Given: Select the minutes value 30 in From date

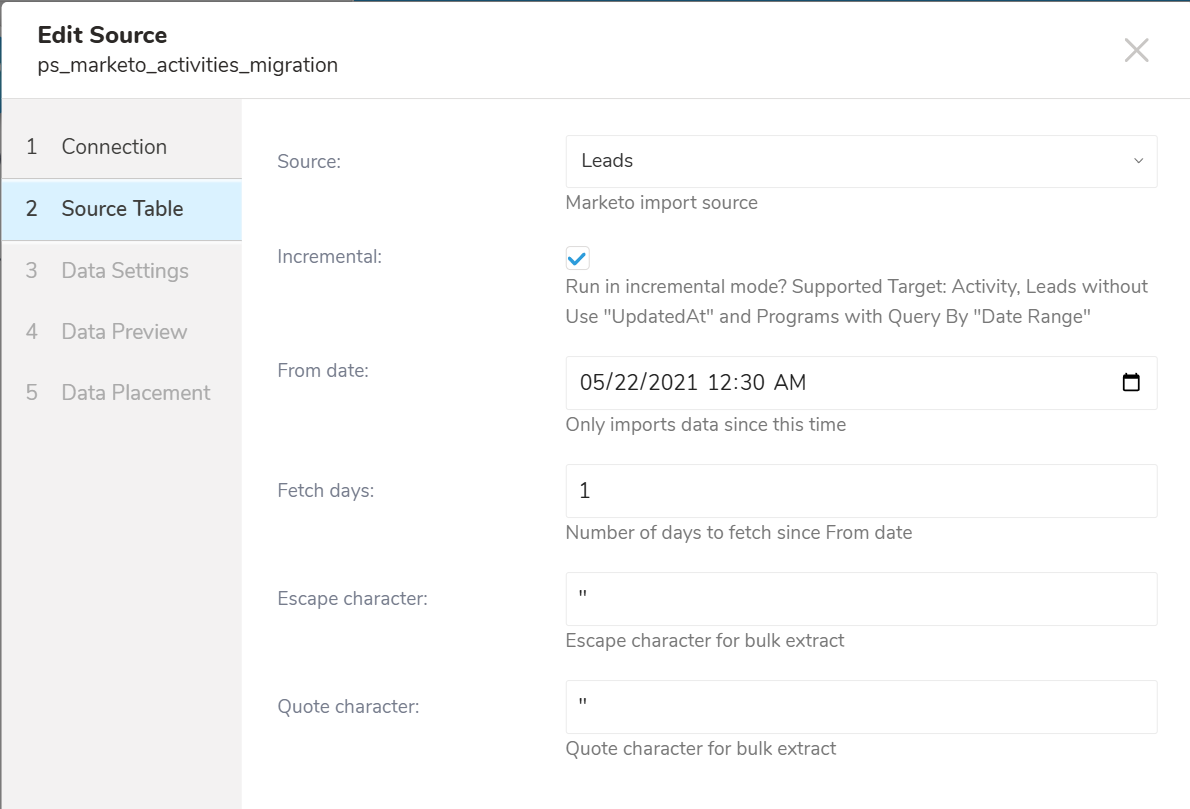Looking at the screenshot, I should [754, 383].
